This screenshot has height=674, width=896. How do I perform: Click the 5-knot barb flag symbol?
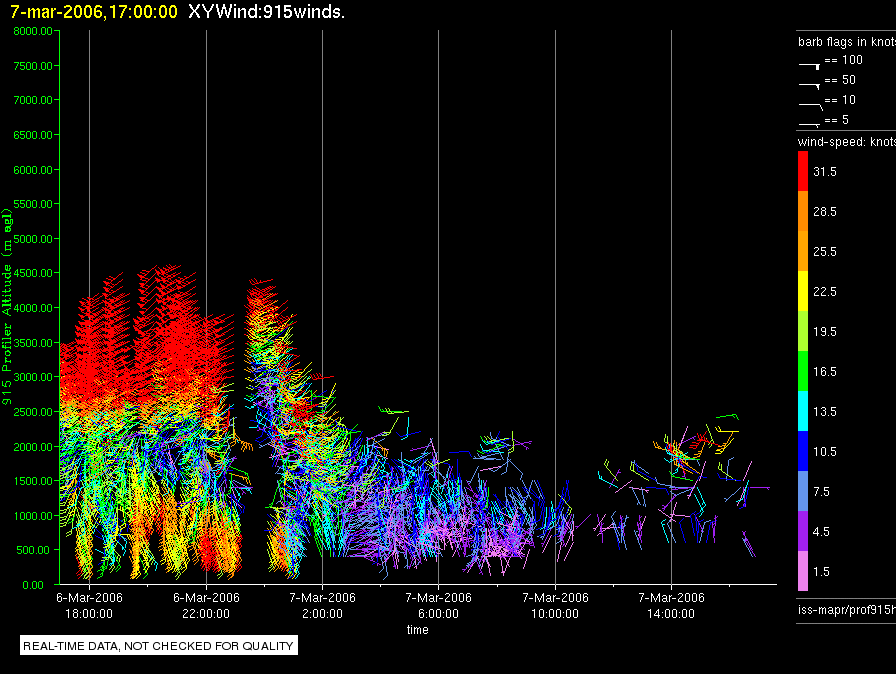click(x=809, y=124)
